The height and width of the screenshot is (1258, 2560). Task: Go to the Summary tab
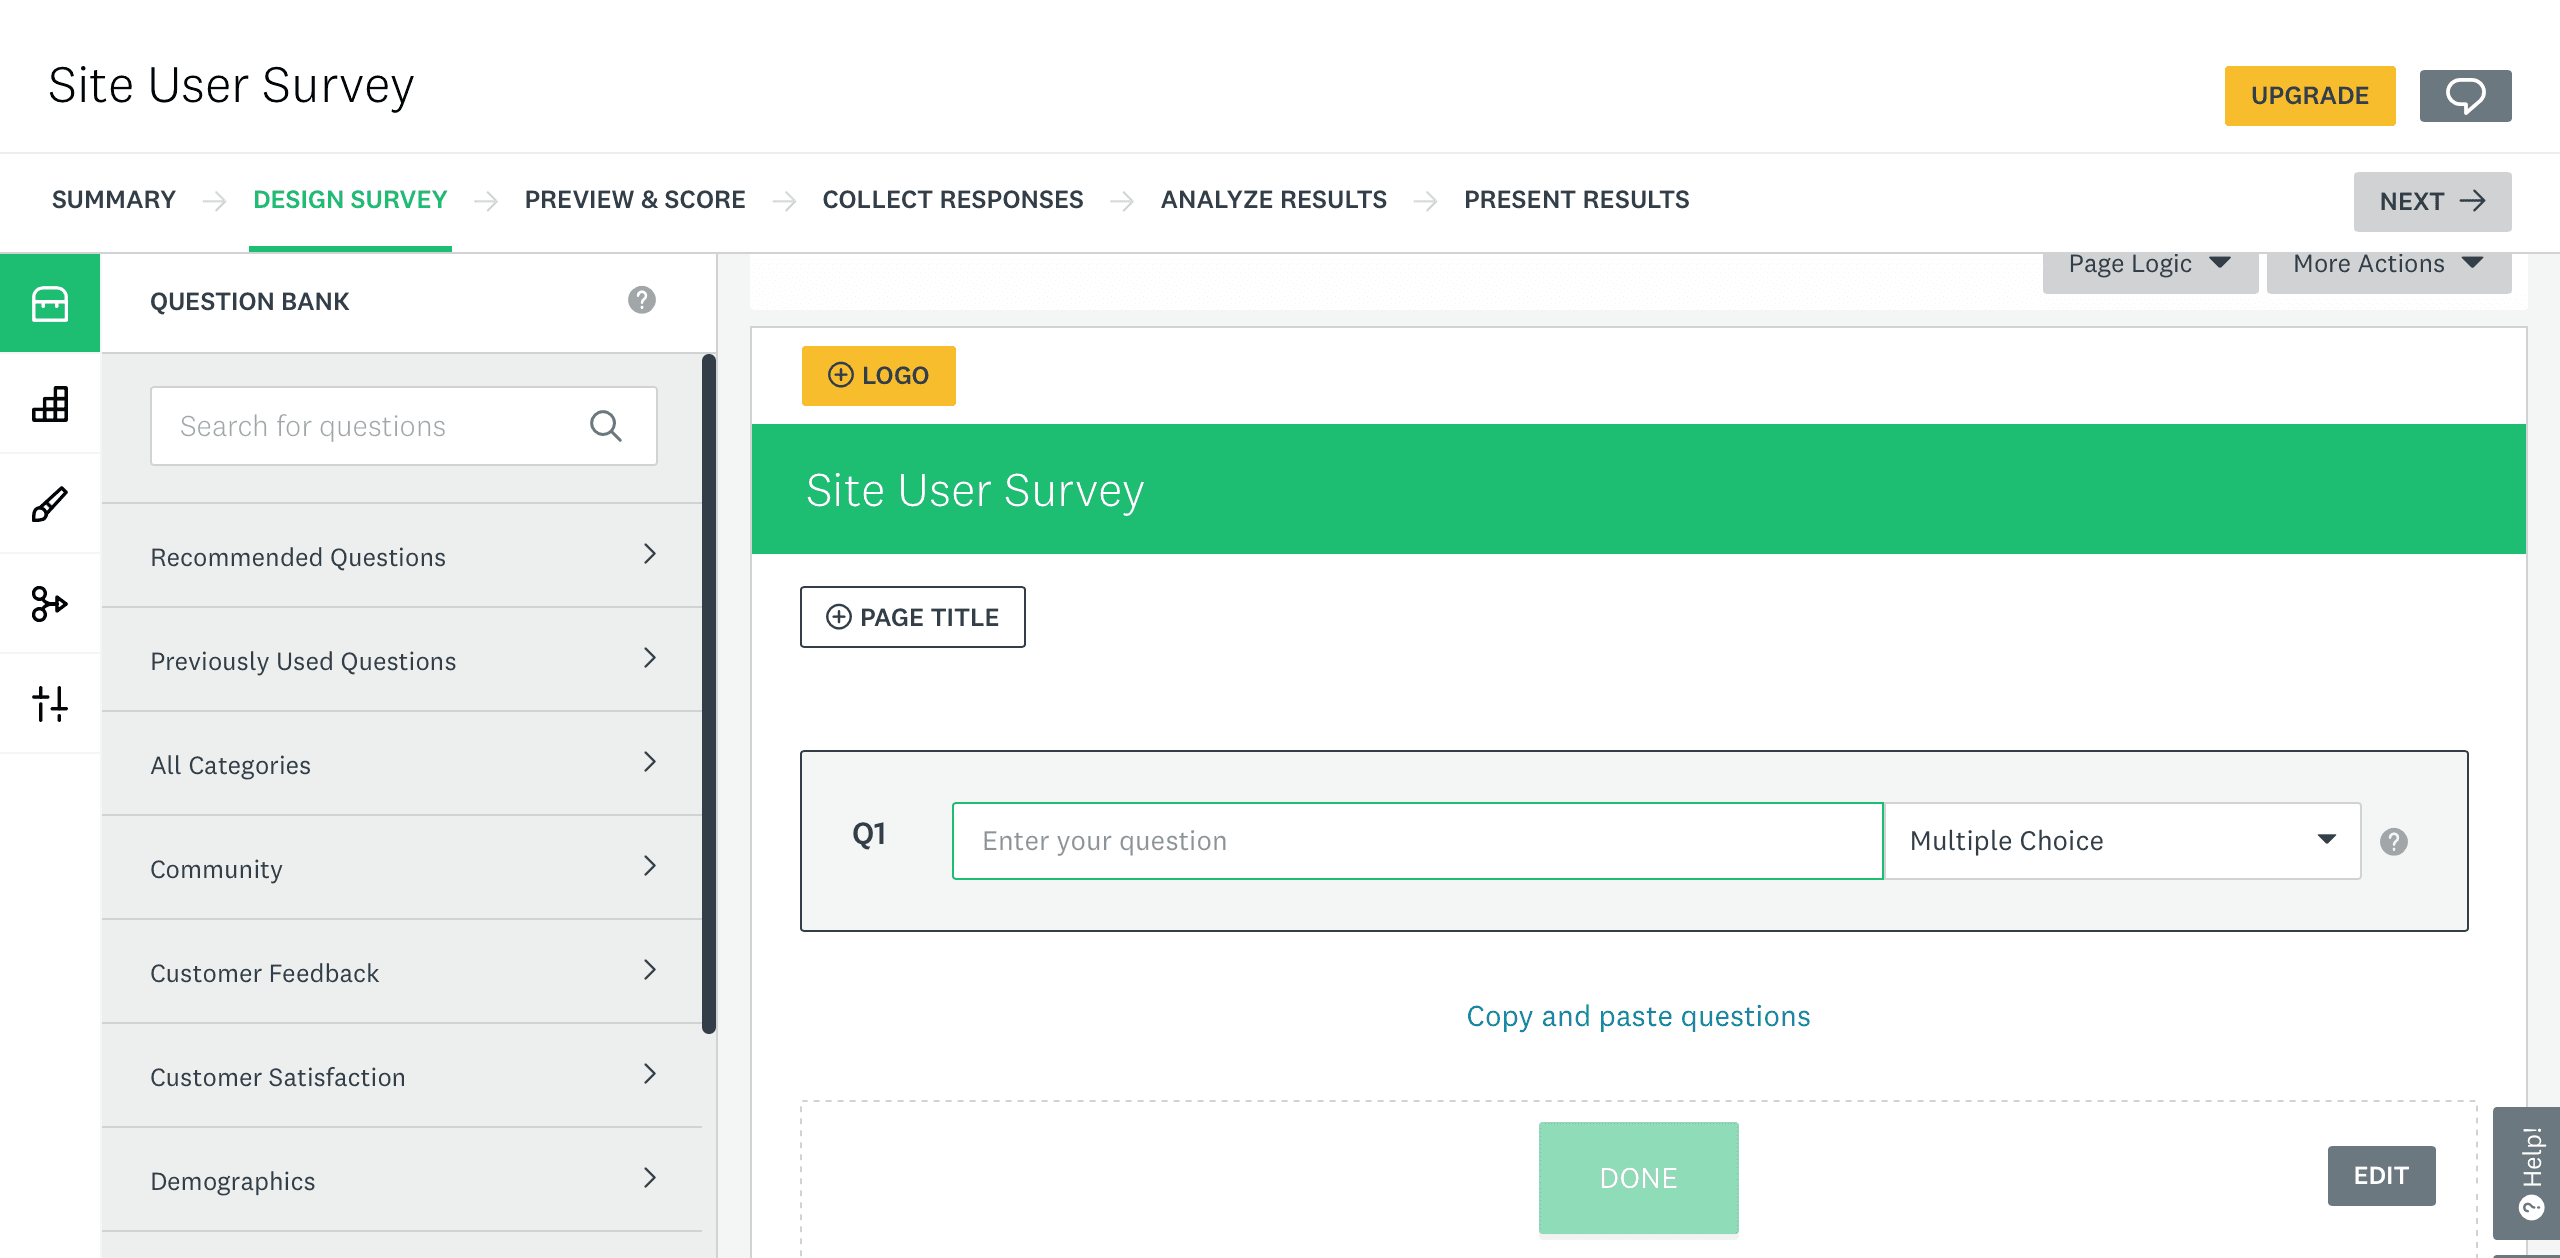coord(114,200)
